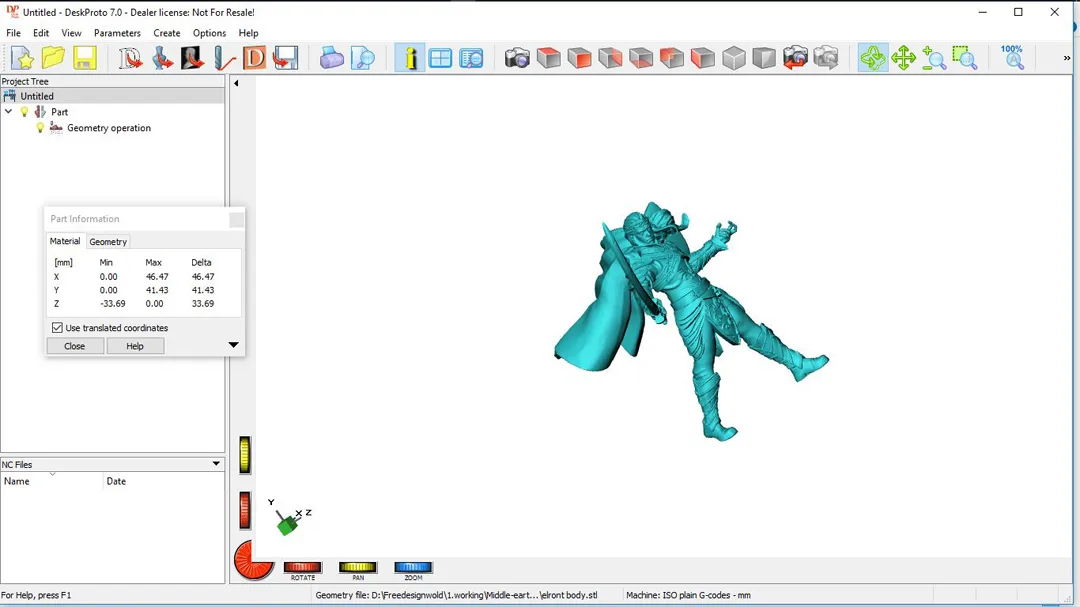This screenshot has height=607, width=1080.
Task: Click the cyan 3D figure model in viewport
Action: click(692, 321)
